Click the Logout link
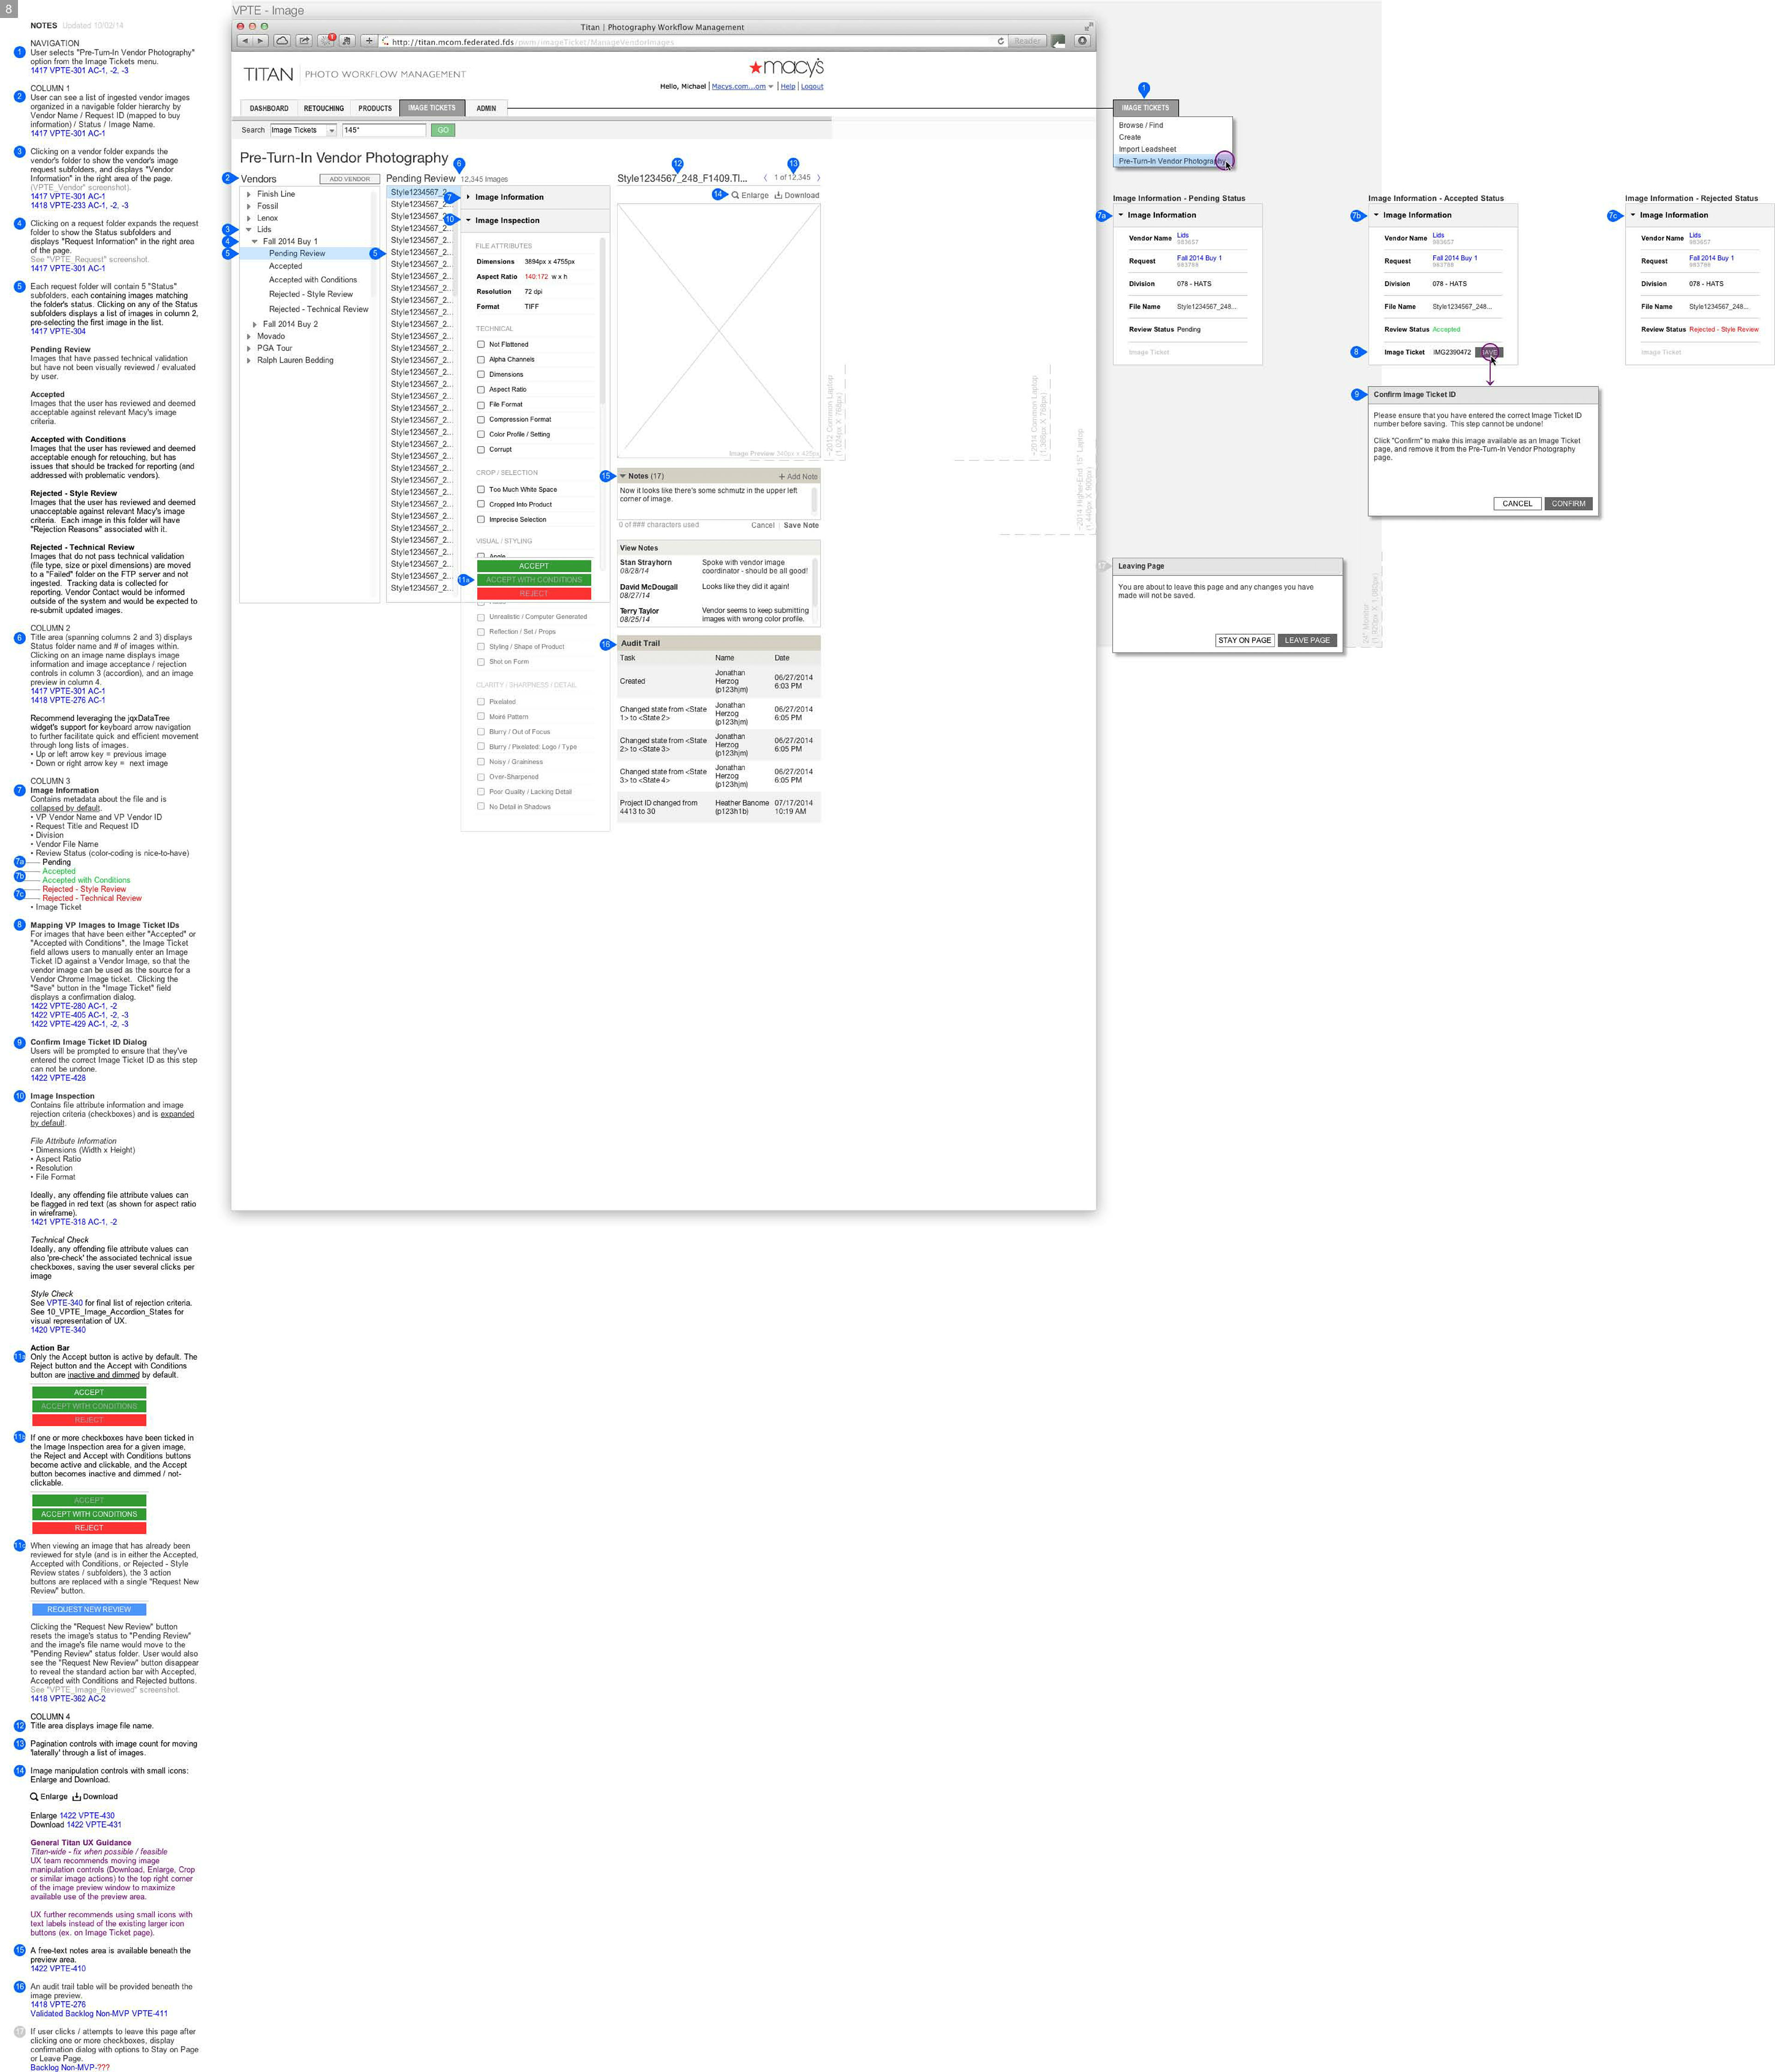The height and width of the screenshot is (2072, 1775). pyautogui.click(x=812, y=86)
